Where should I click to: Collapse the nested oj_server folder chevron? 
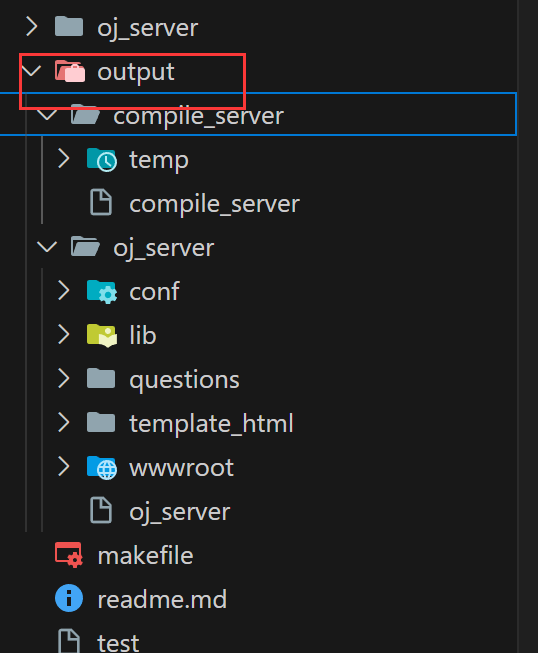47,247
